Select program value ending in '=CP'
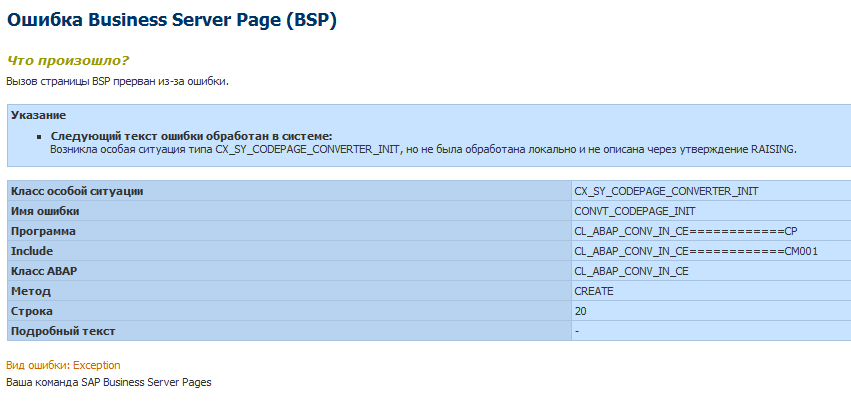This screenshot has width=851, height=412. 685,231
